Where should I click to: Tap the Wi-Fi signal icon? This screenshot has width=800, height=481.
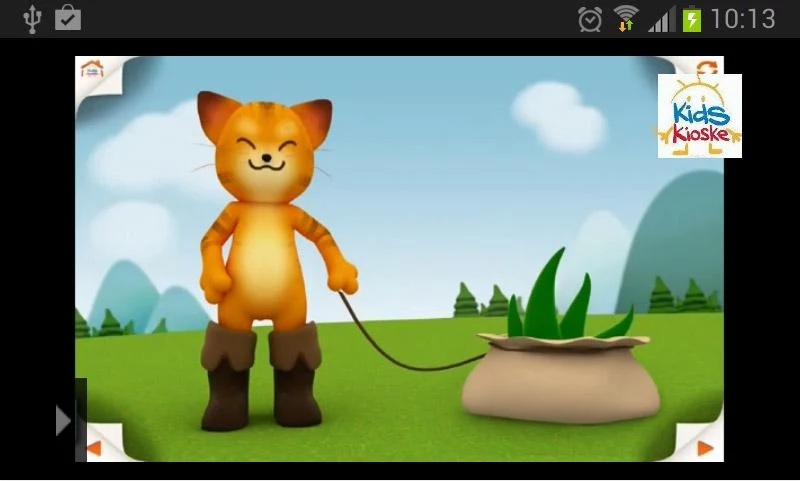pyautogui.click(x=626, y=19)
